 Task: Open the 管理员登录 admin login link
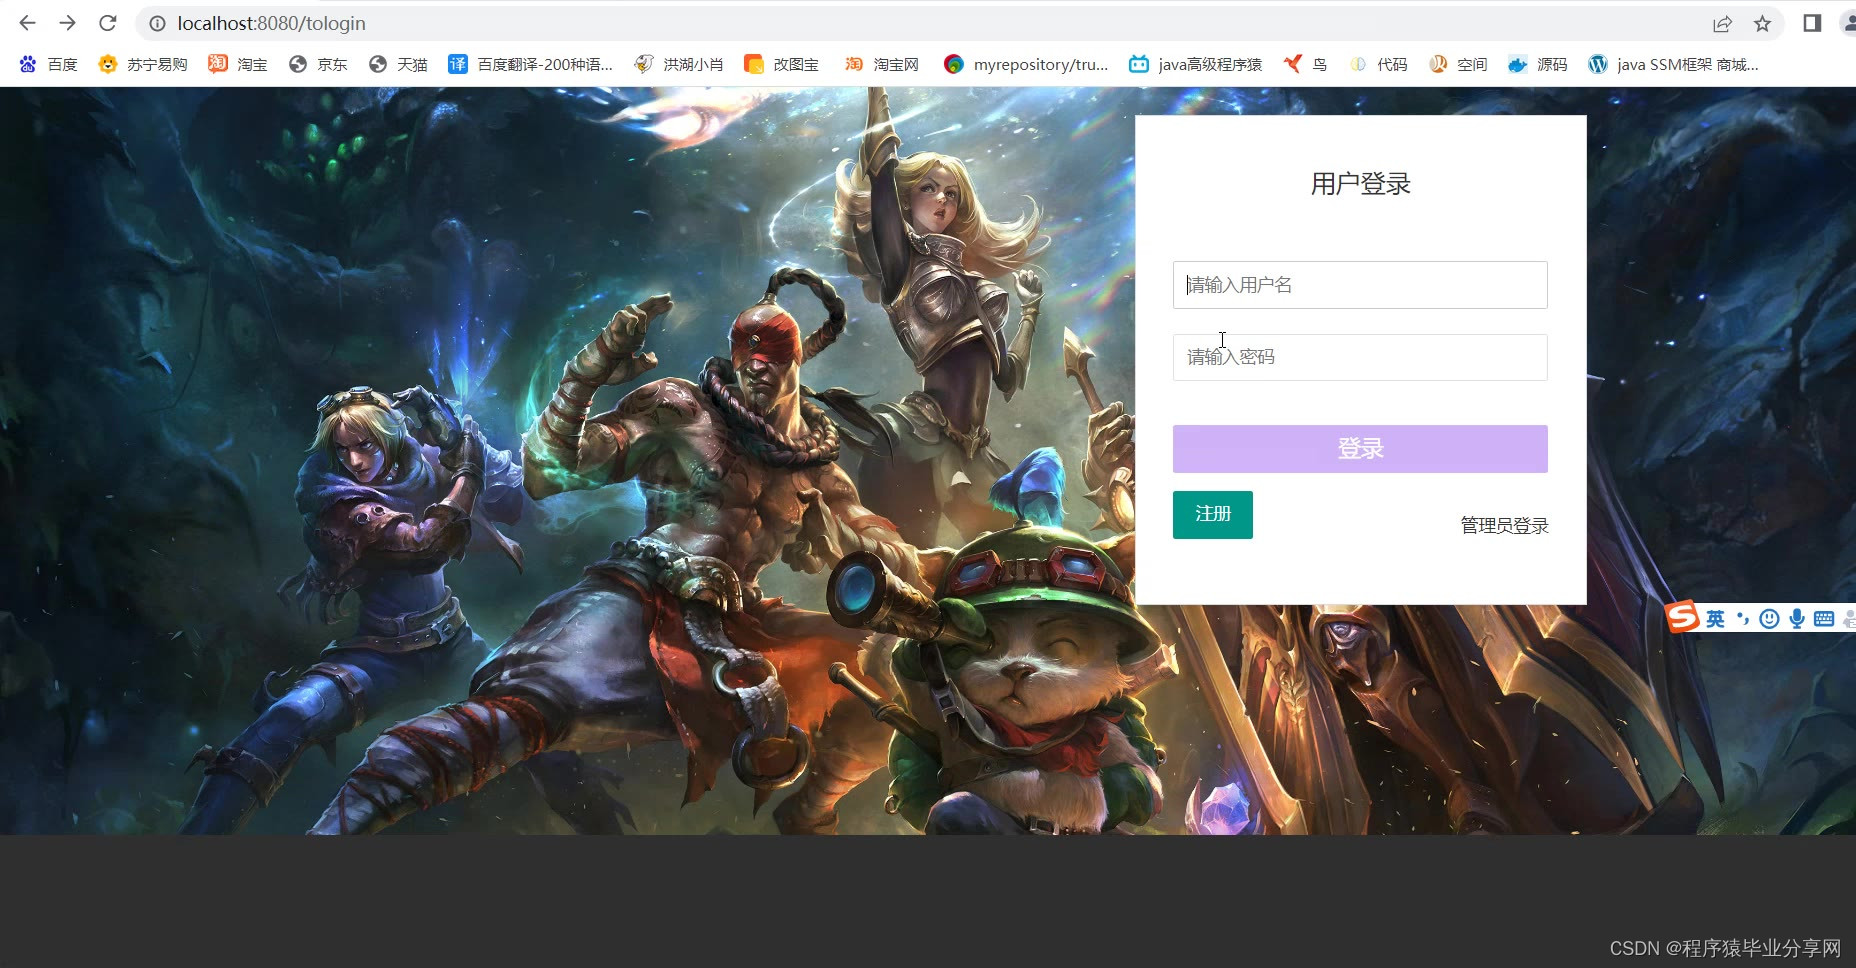(1504, 526)
